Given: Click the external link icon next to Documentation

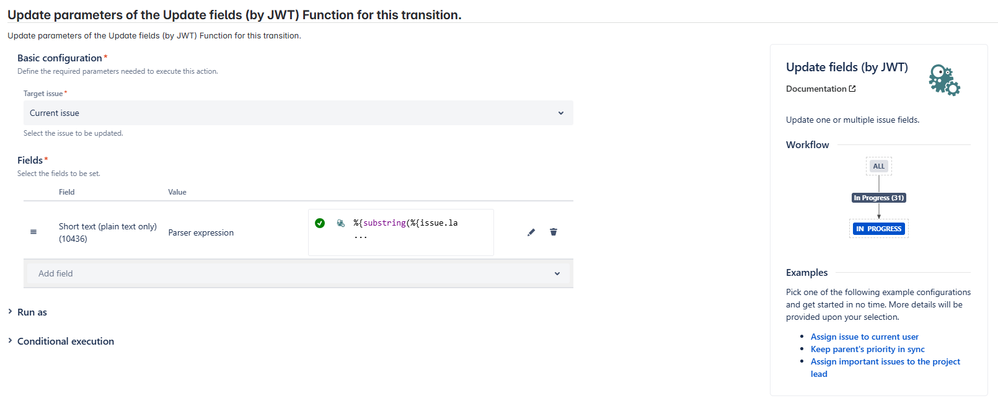Looking at the screenshot, I should tap(852, 89).
